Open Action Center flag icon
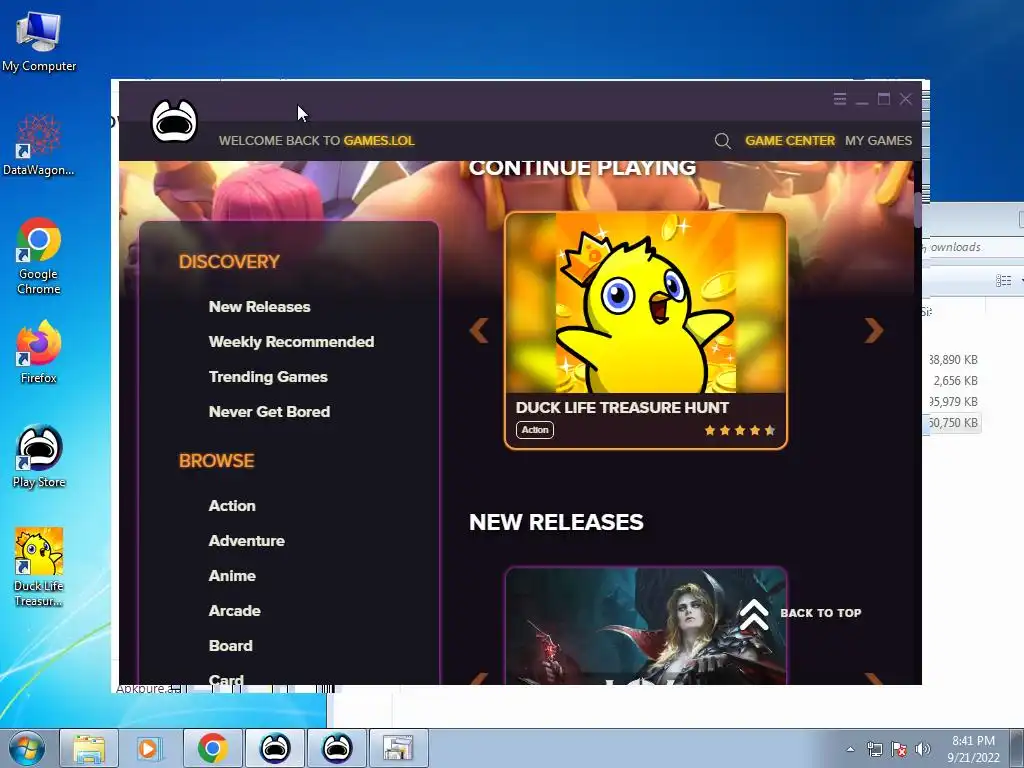 click(x=899, y=749)
